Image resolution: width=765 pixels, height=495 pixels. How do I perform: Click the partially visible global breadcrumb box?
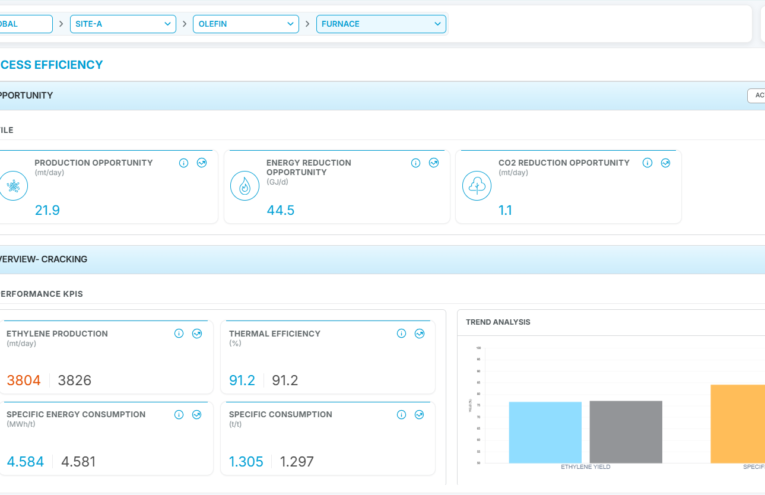pyautogui.click(x=26, y=24)
